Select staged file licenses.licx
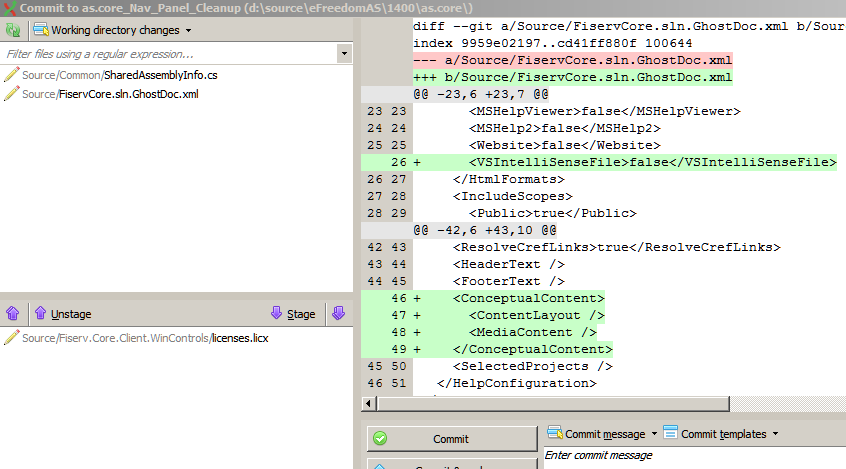 145,338
